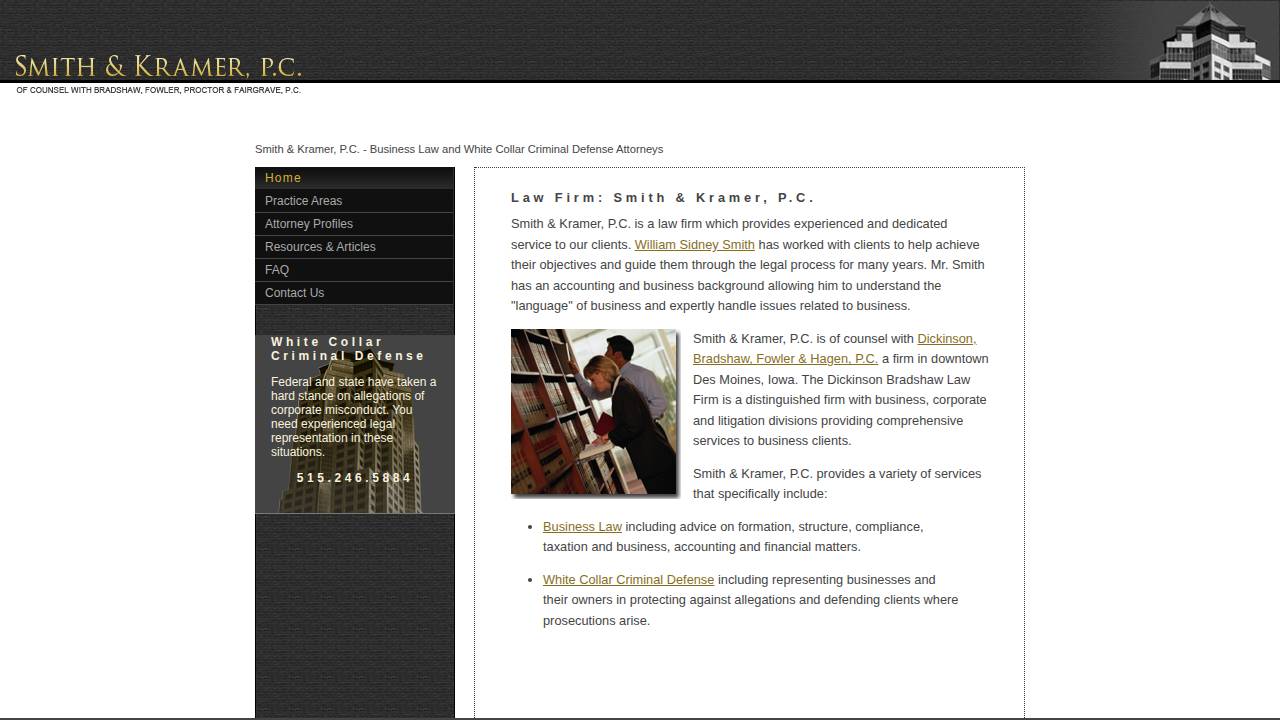1280x720 pixels.
Task: Click the Business Law and White Collar tagline
Action: [x=459, y=149]
